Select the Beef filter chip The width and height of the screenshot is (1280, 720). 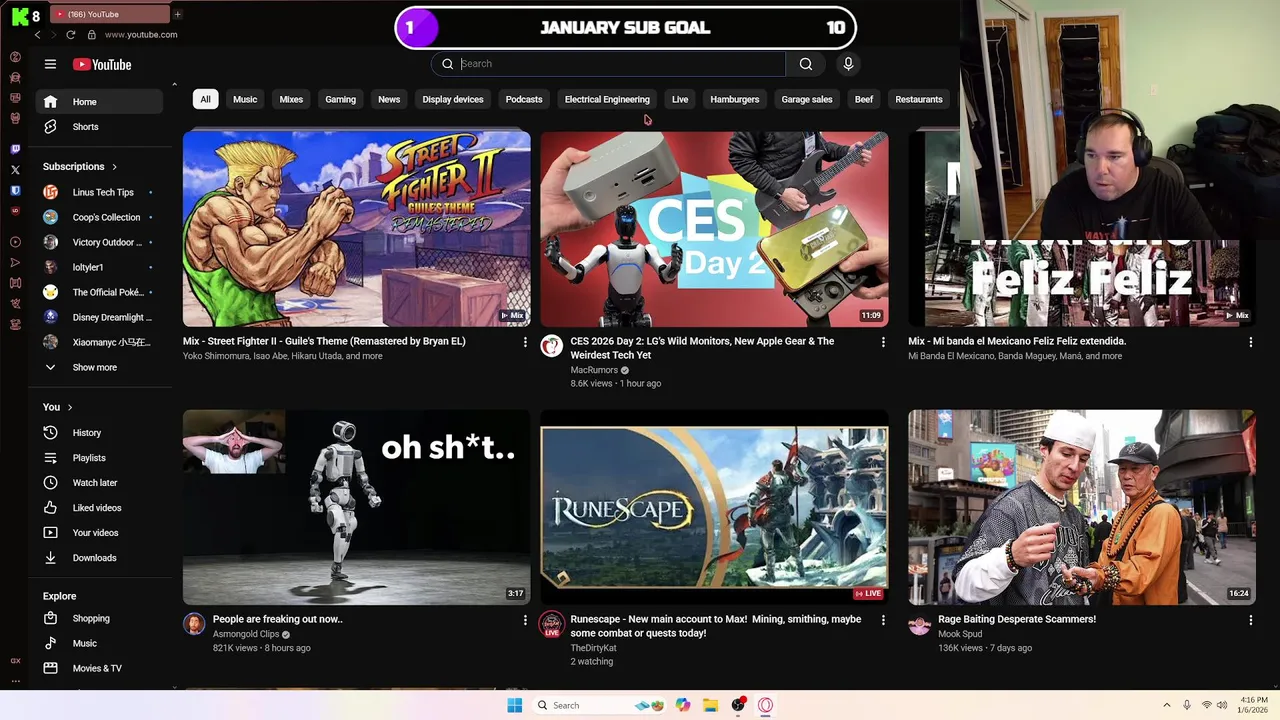tap(864, 99)
